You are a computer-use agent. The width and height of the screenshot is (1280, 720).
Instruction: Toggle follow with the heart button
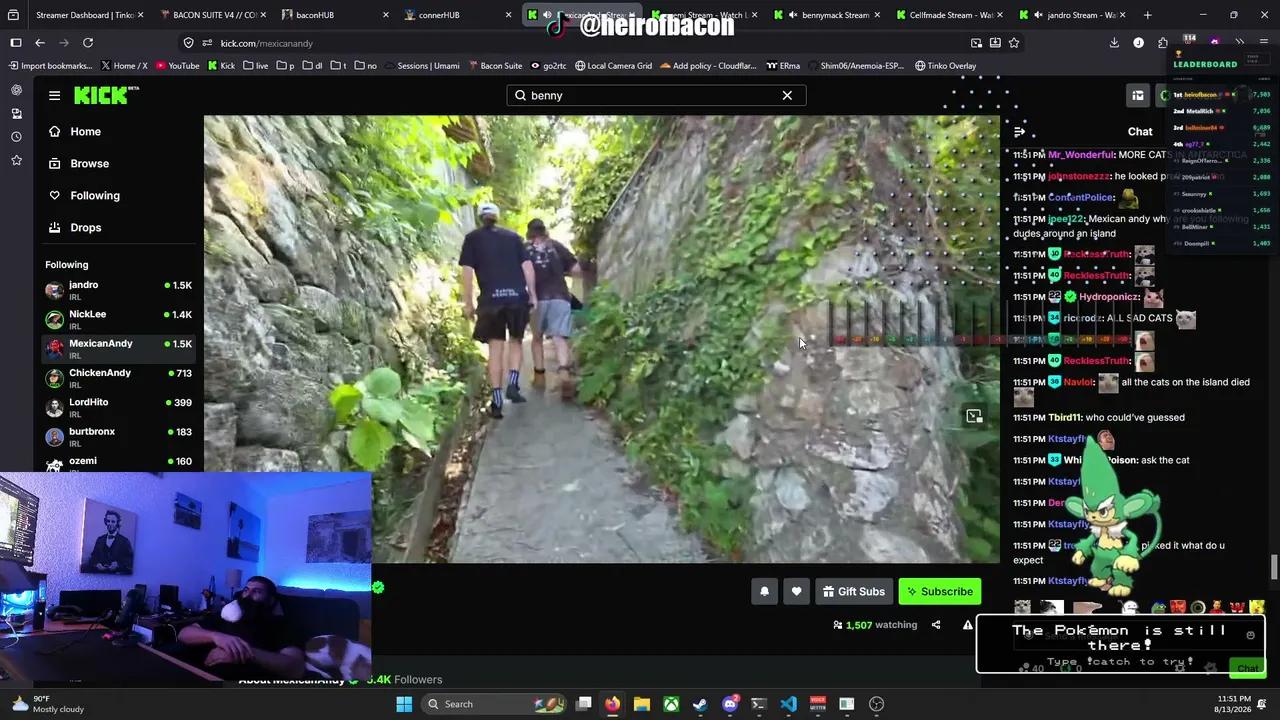tap(796, 591)
